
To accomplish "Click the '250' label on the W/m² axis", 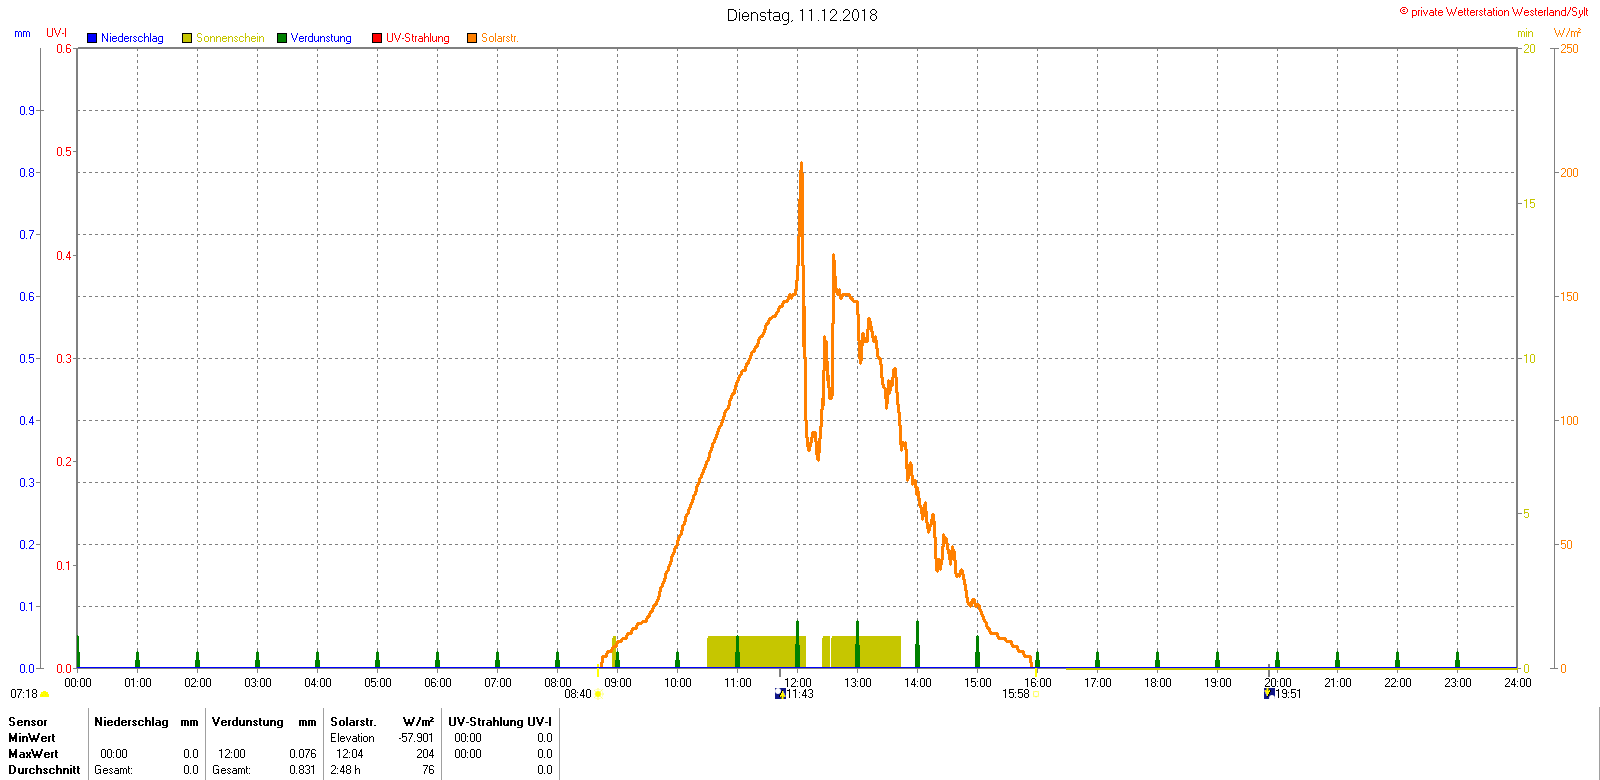I will (1569, 49).
